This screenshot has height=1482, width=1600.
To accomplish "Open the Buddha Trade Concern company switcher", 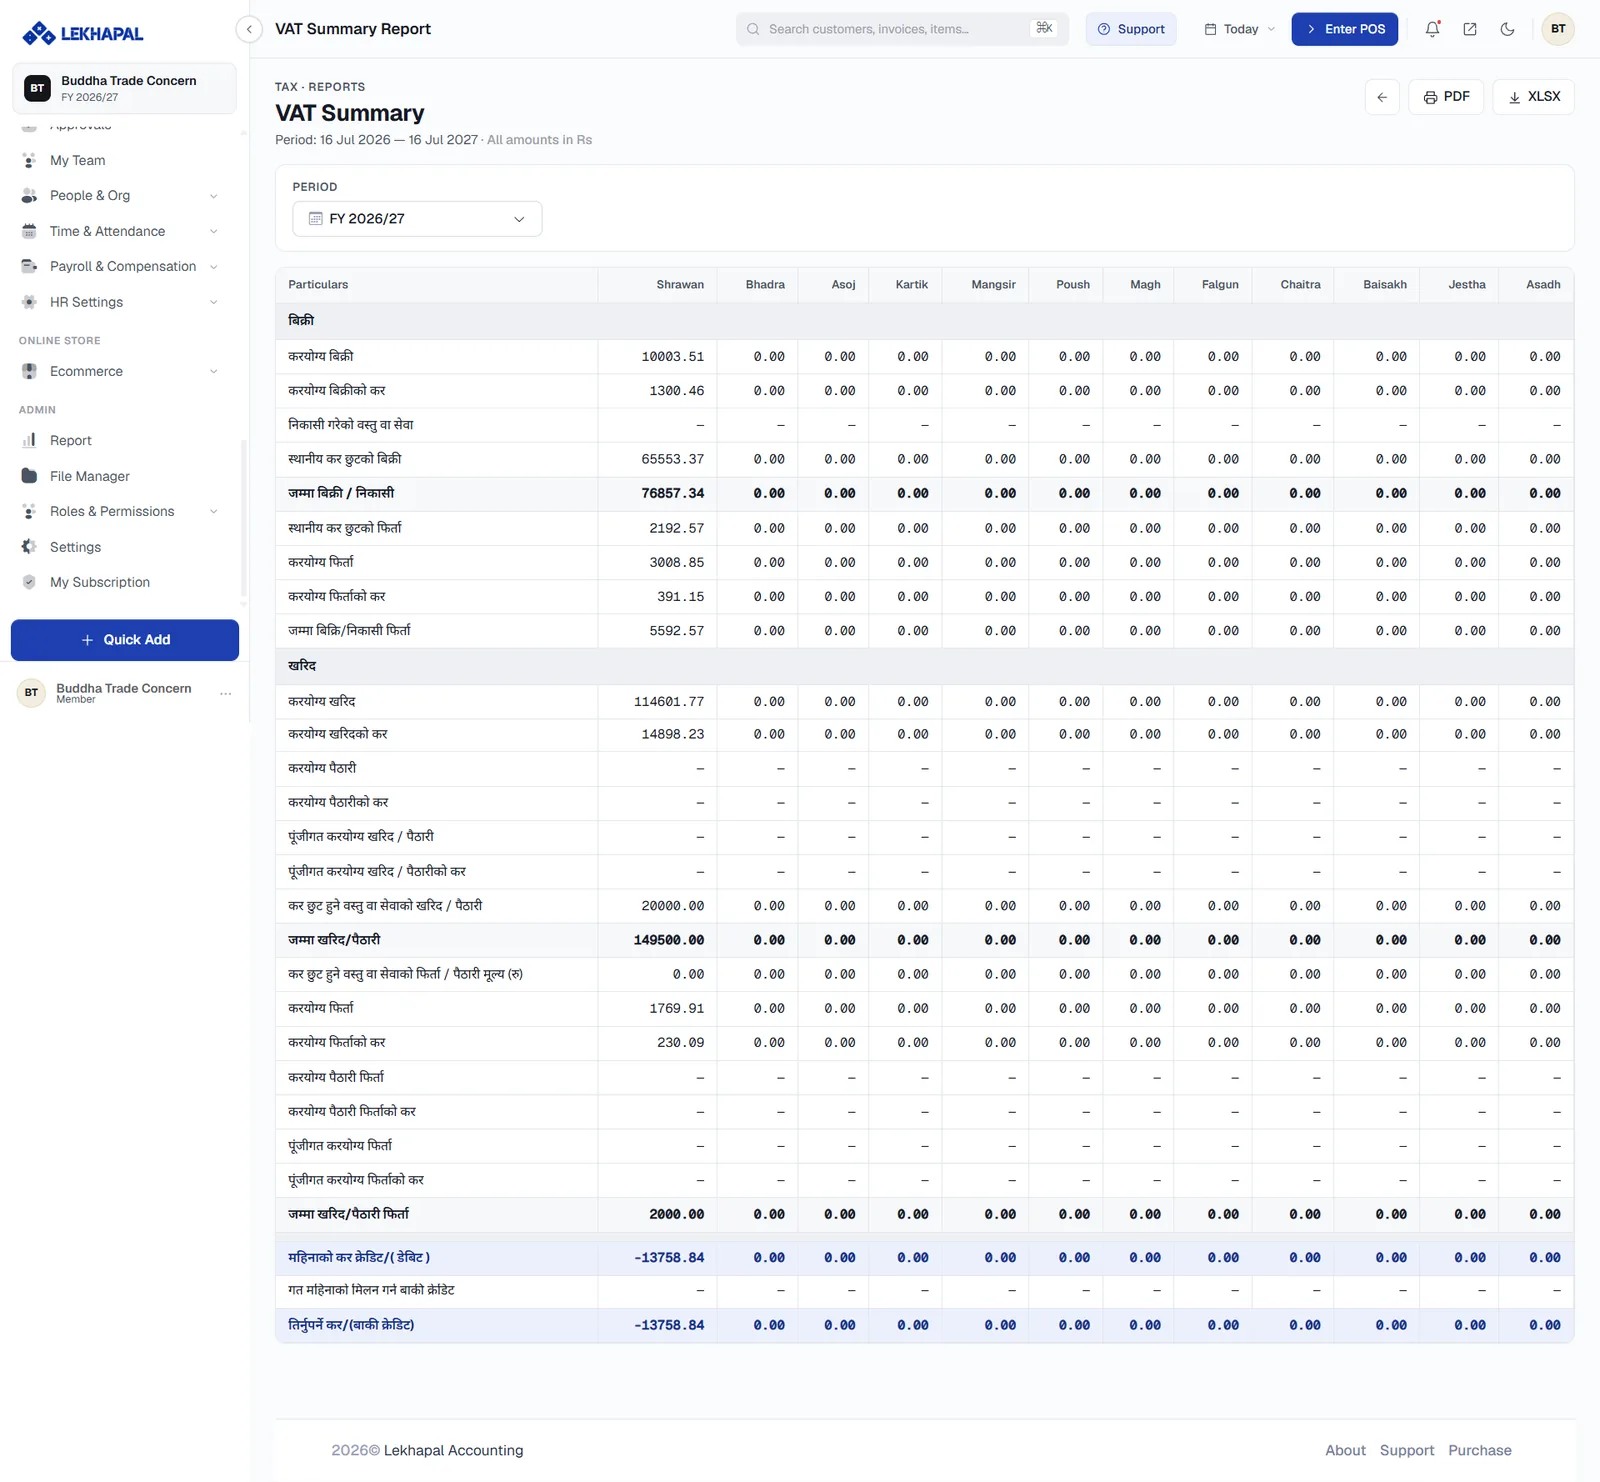I will (124, 88).
